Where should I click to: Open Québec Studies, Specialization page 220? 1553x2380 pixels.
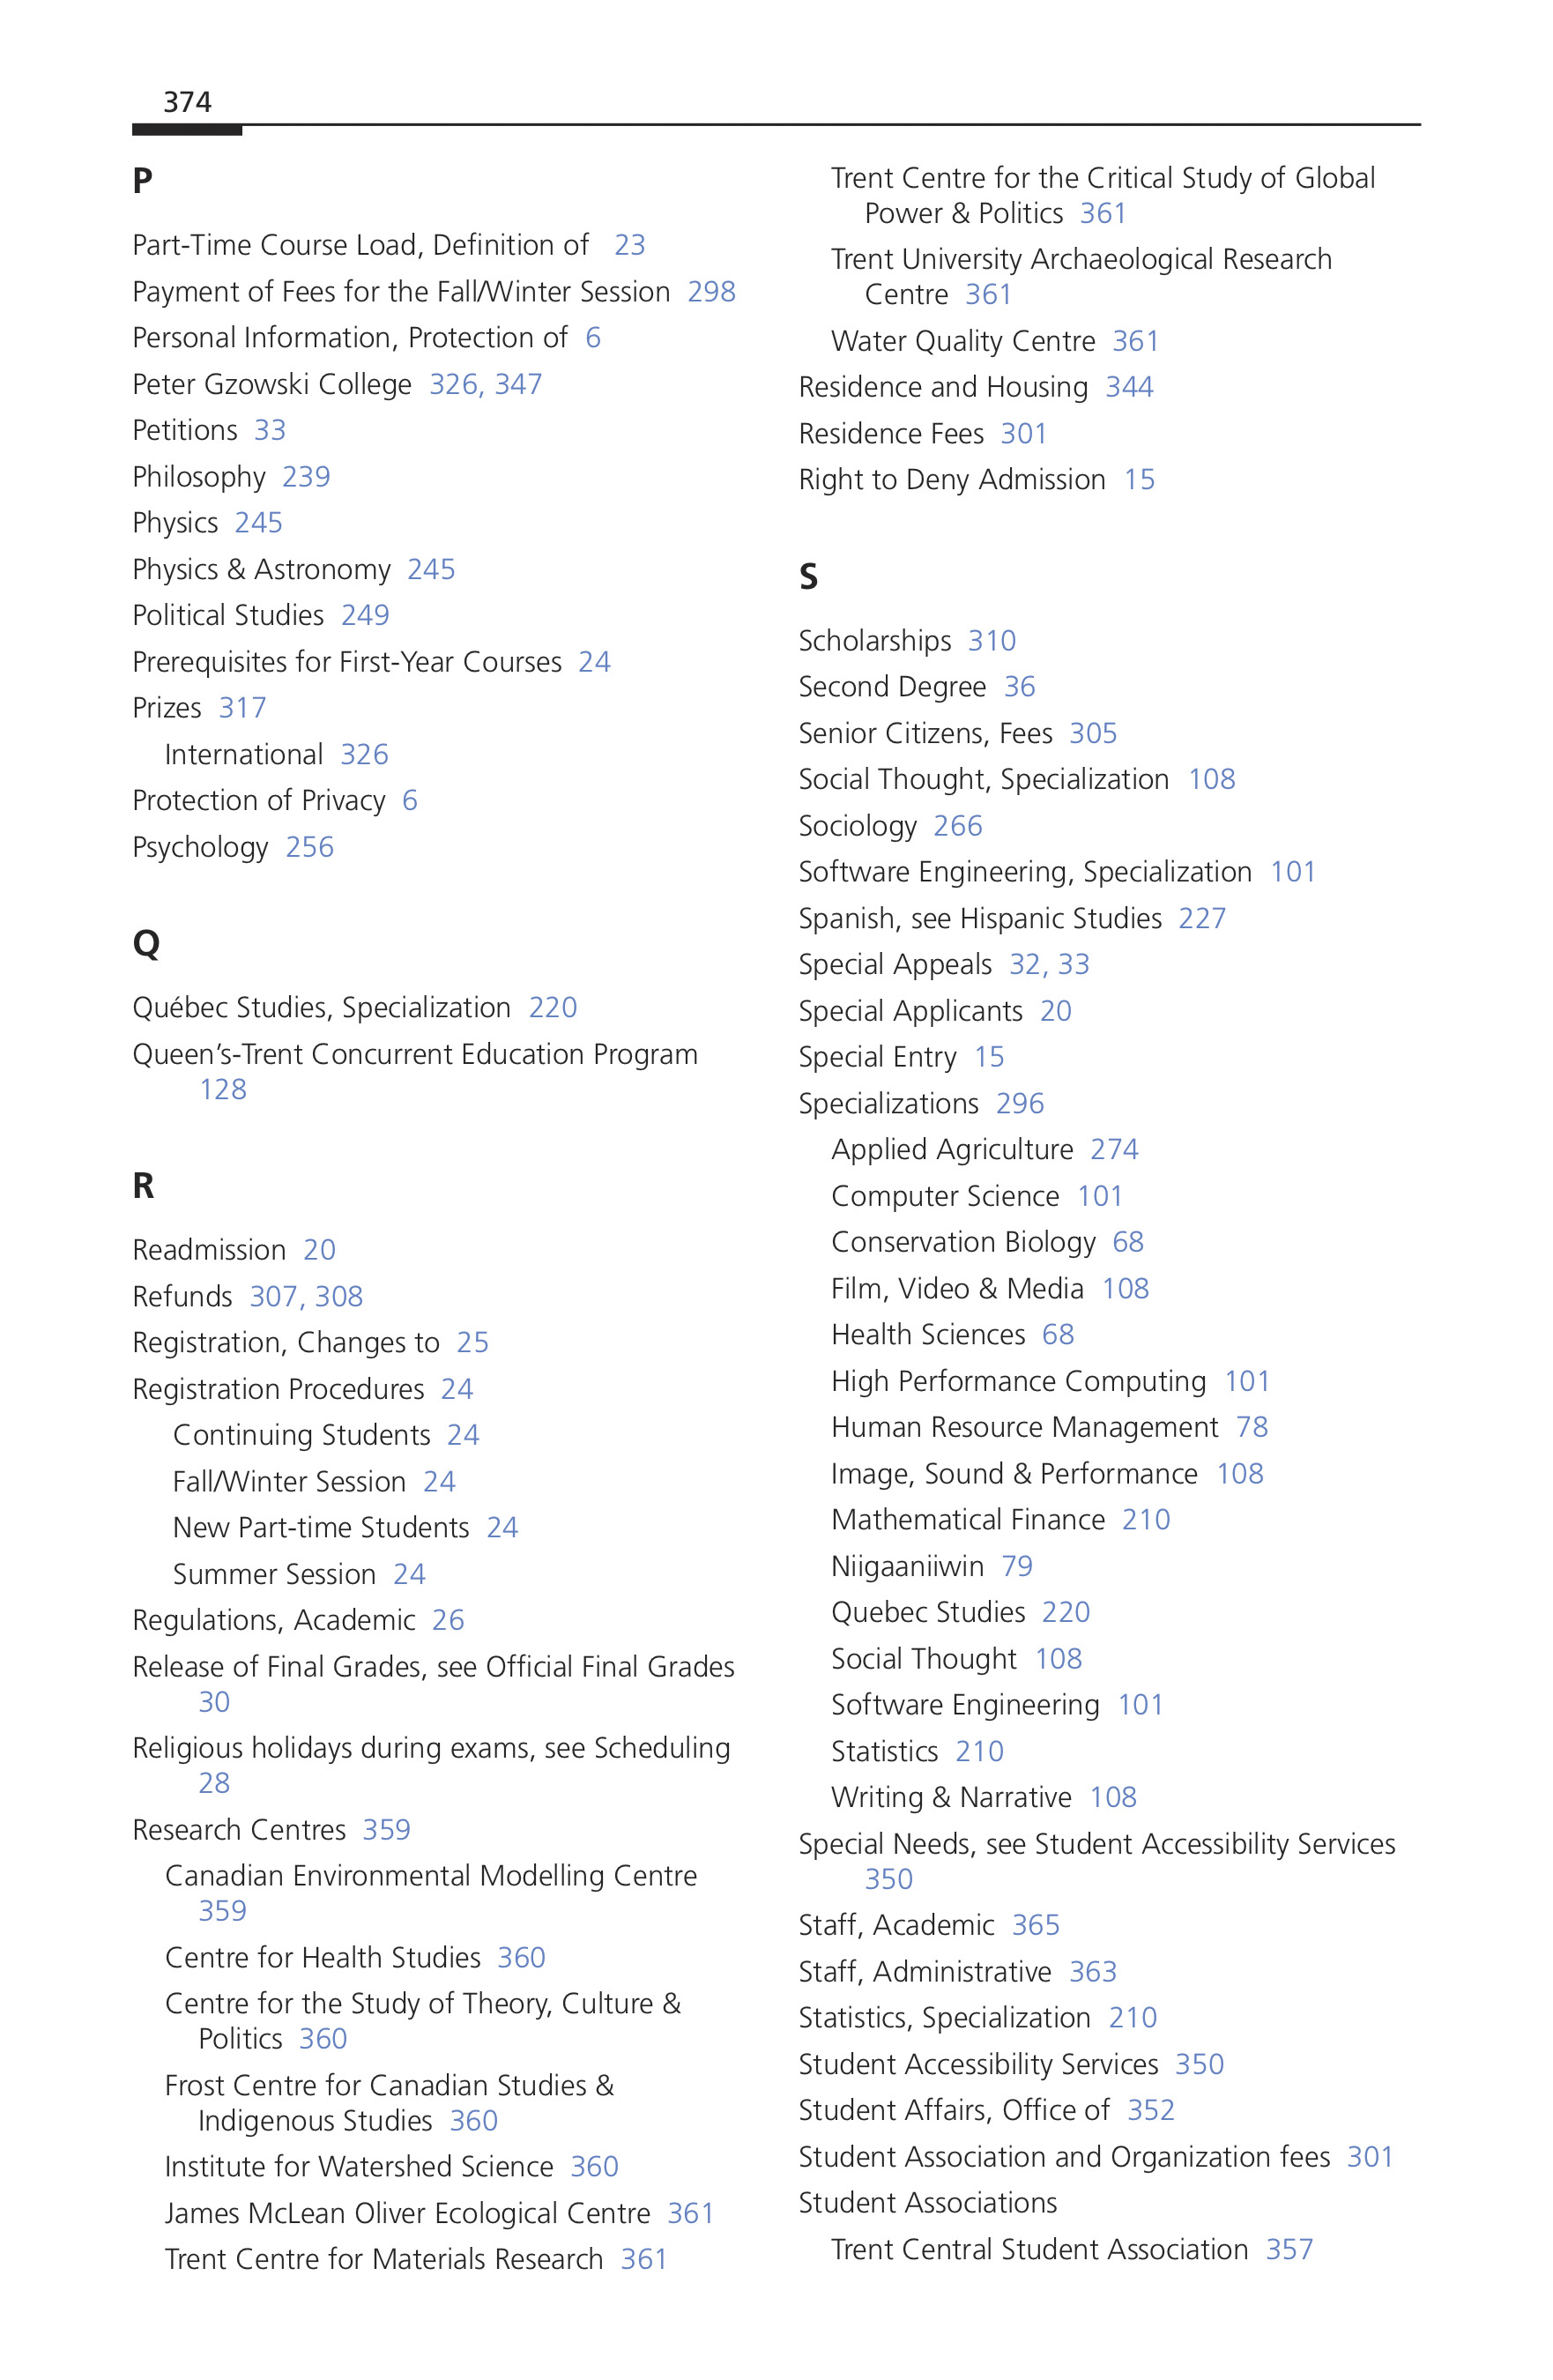click(x=553, y=1008)
